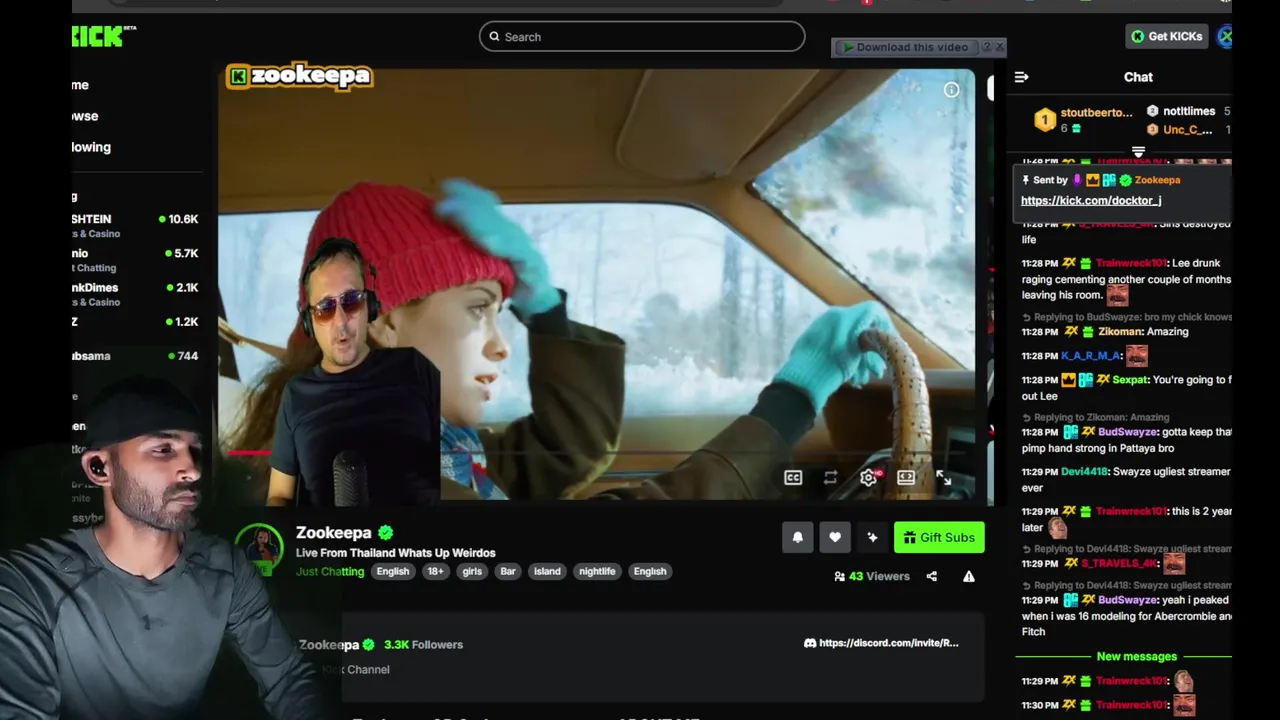1280x720 pixels.
Task: Jump to New messages in chat
Action: pyautogui.click(x=1137, y=657)
